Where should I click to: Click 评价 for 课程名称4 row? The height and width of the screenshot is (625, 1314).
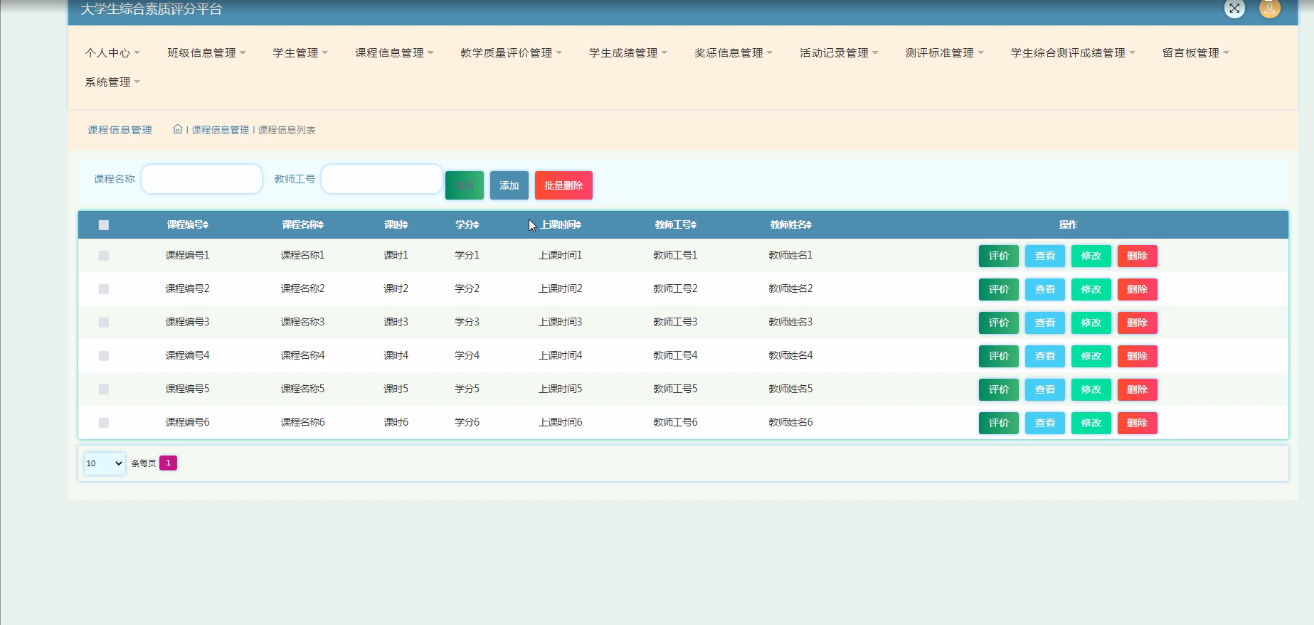999,356
